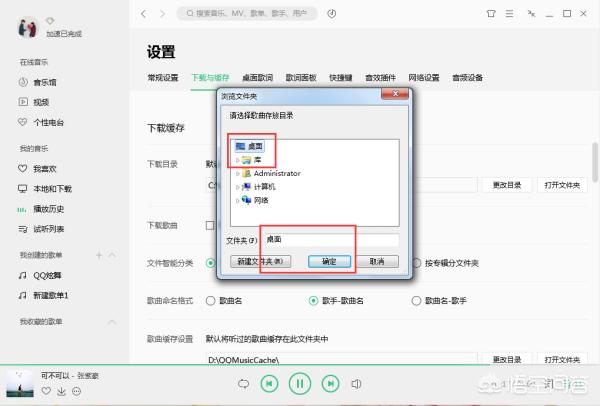Switch to 音频设备 tab
Viewport: 600px width, 406px height.
pyautogui.click(x=468, y=78)
